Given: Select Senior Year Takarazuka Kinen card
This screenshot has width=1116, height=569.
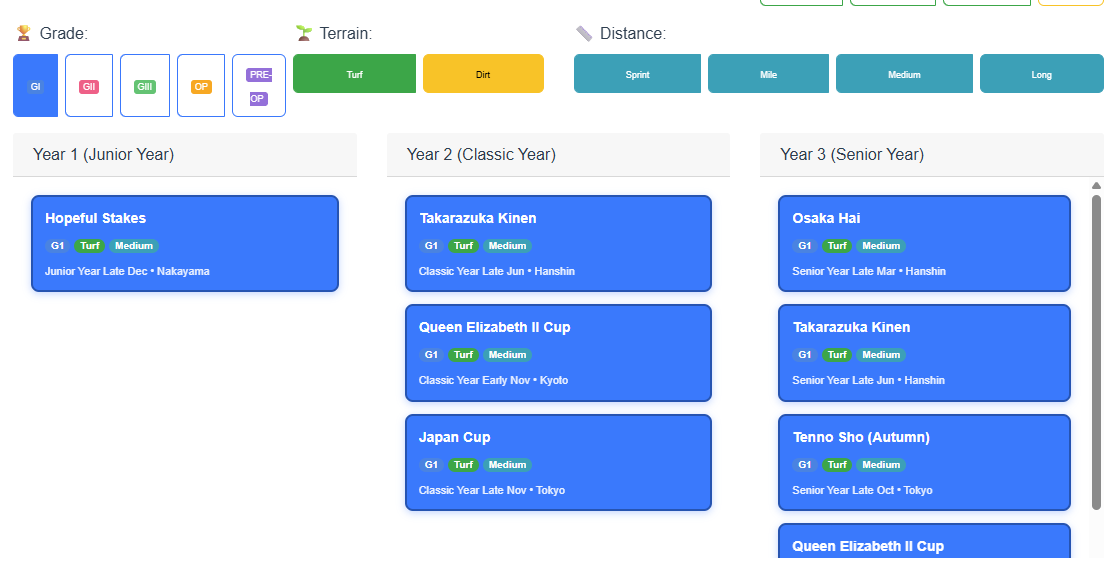Looking at the screenshot, I should (x=925, y=353).
